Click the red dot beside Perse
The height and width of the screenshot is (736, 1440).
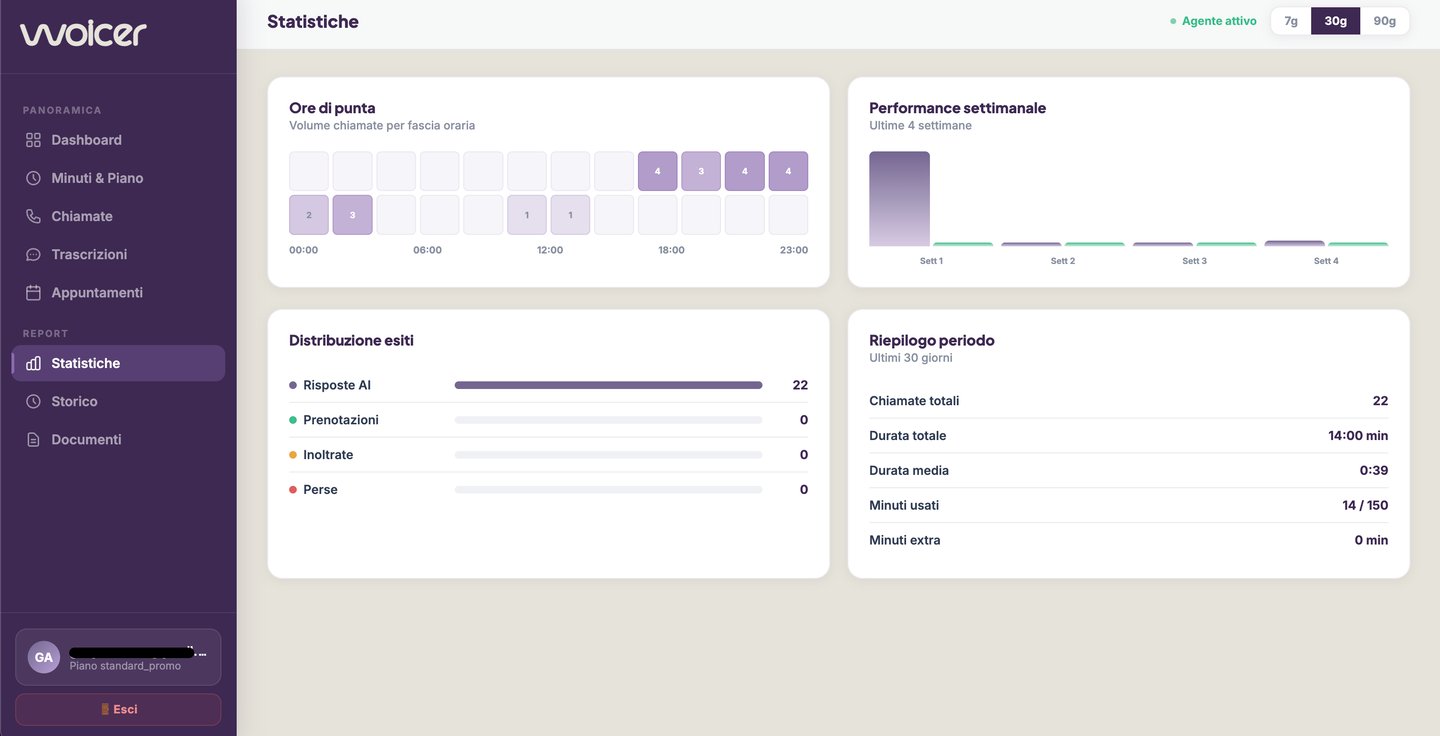coord(293,490)
